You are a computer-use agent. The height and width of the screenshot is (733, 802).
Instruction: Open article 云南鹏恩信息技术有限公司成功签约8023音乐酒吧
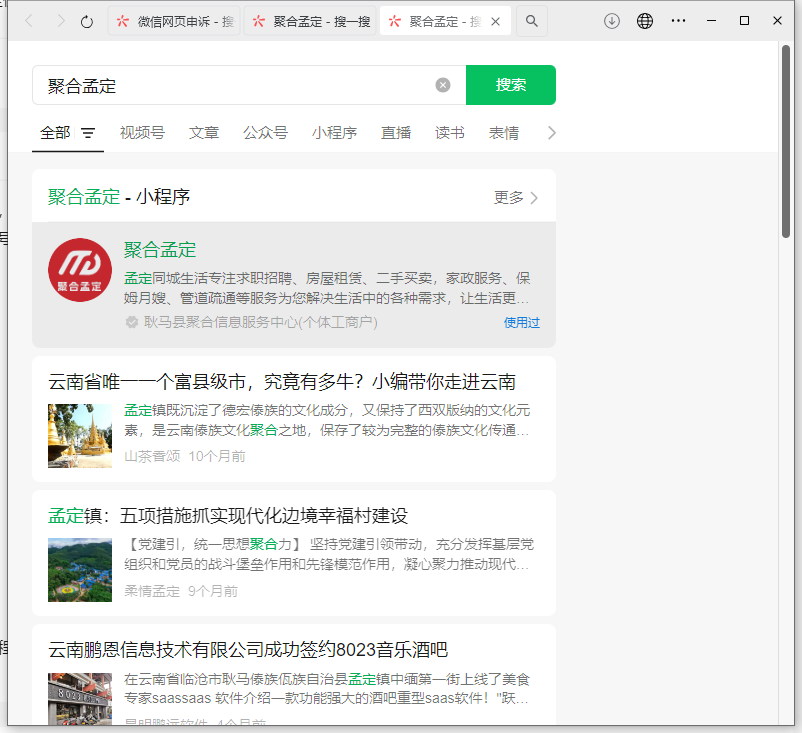(248, 650)
